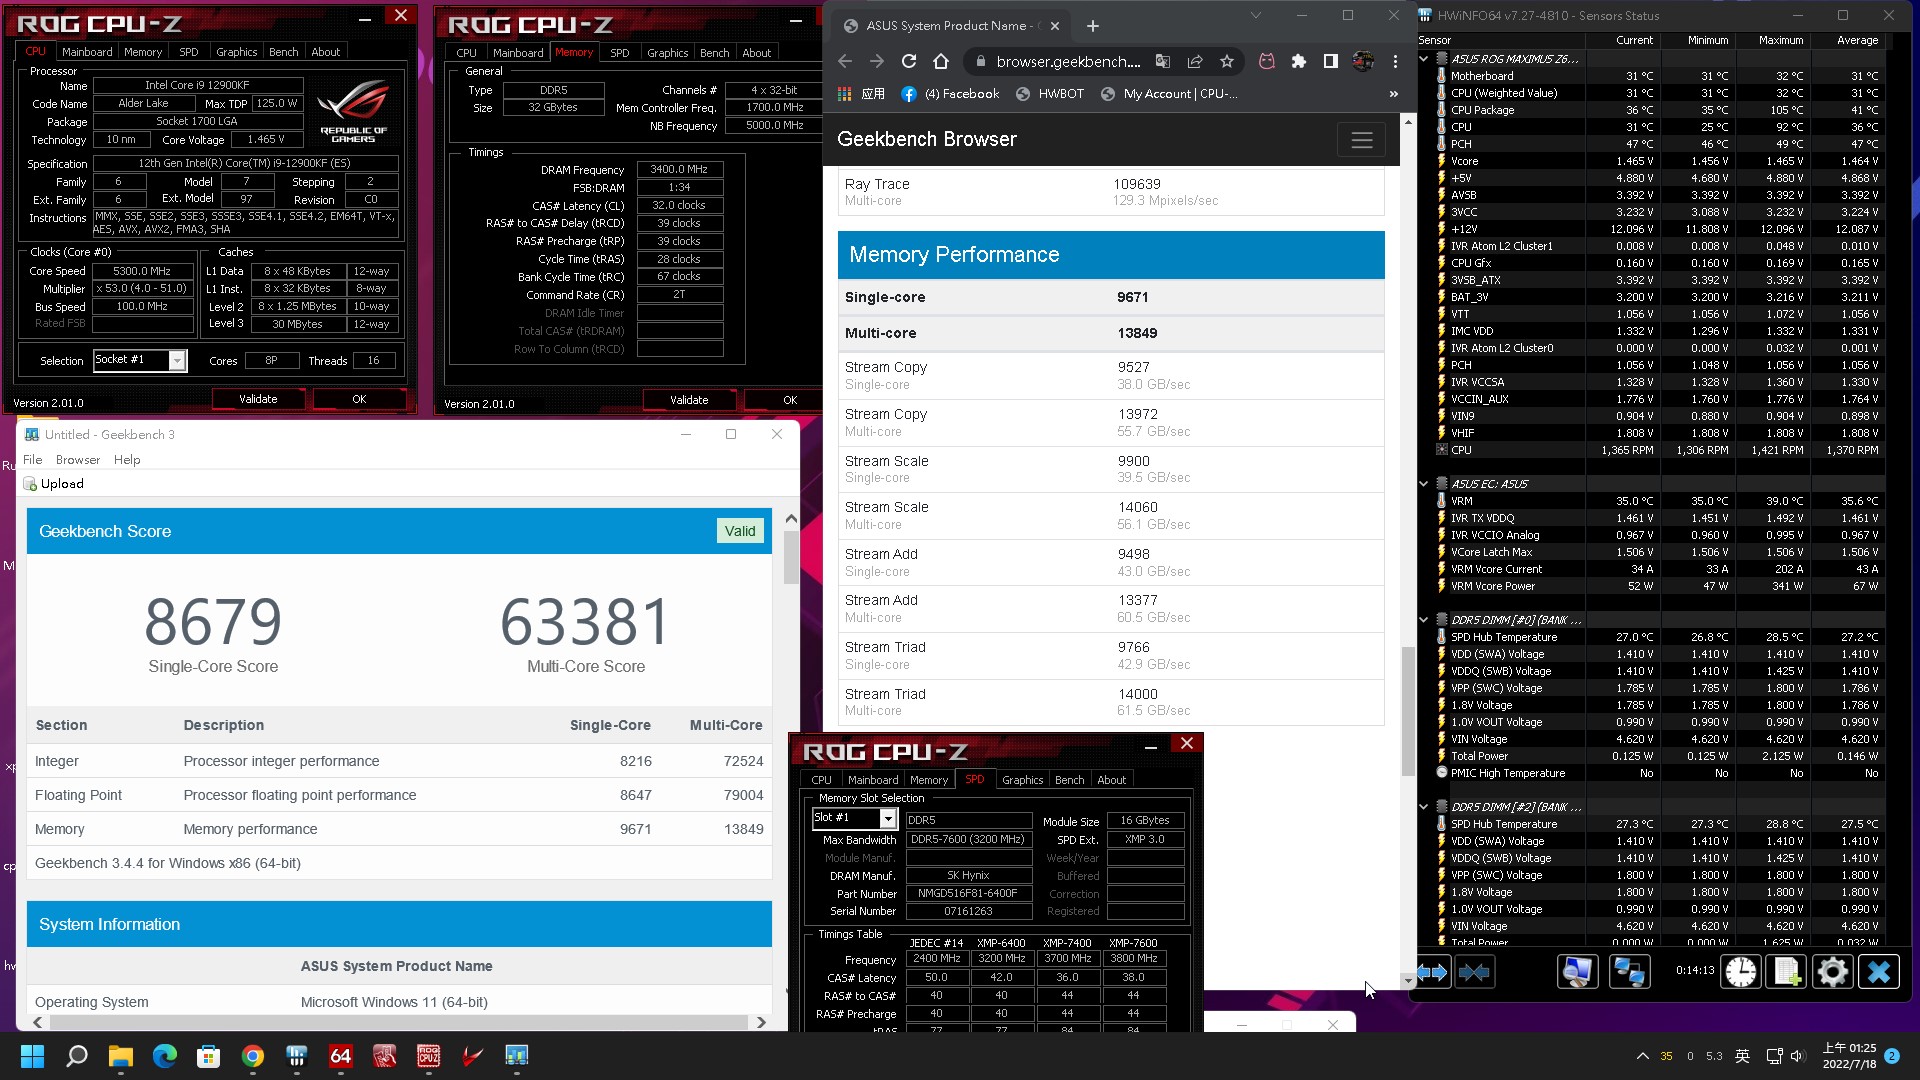Screen dimensions: 1920x1080
Task: Go to Chrome home page icon
Action: [x=940, y=62]
